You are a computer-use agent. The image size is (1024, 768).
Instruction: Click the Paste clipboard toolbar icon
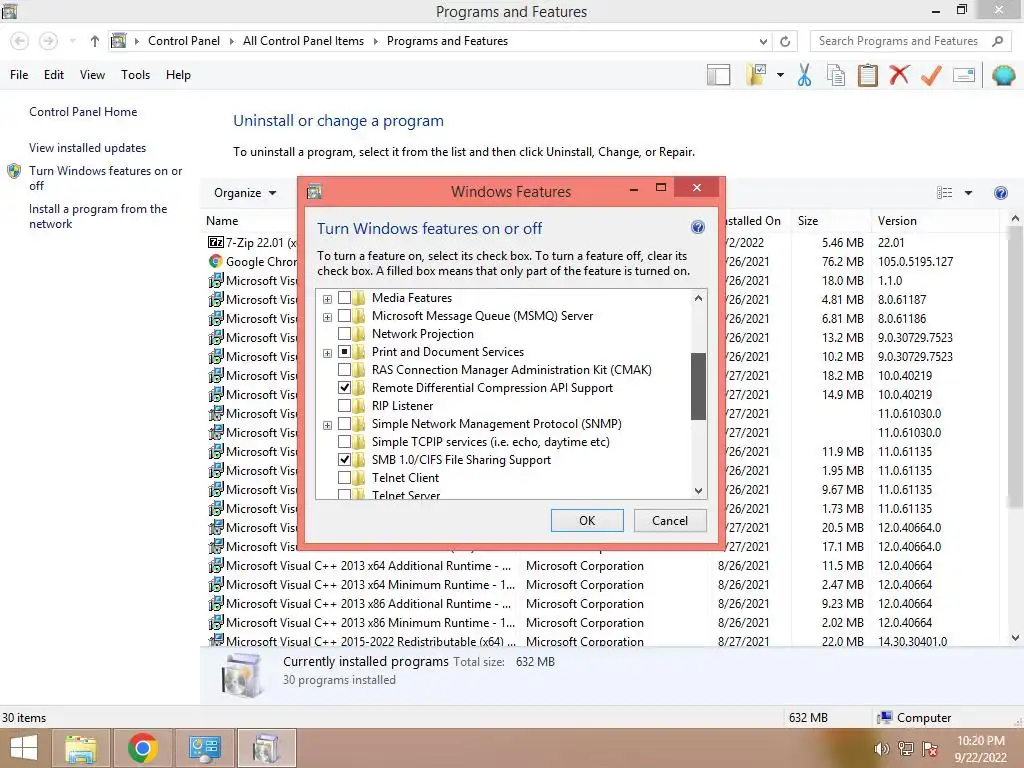[867, 75]
